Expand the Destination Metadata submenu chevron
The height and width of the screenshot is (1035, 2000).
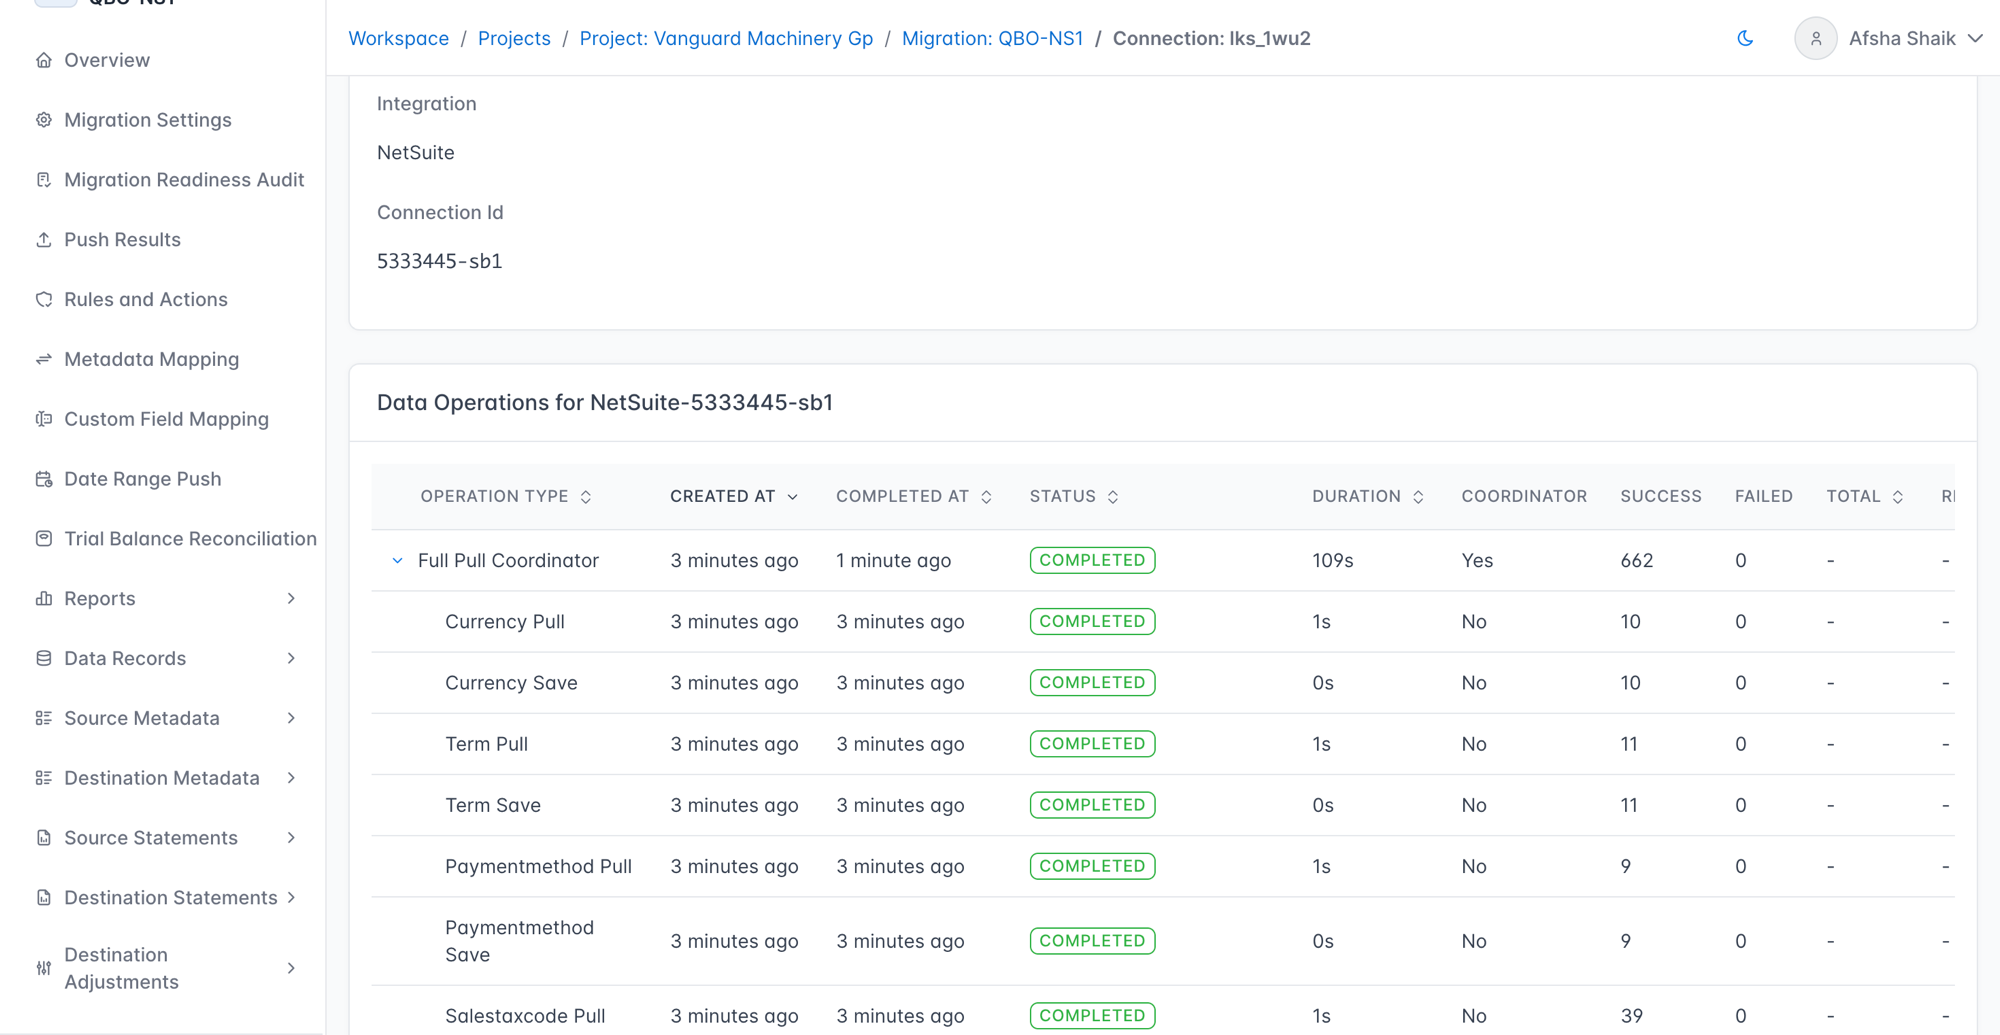pyautogui.click(x=291, y=778)
